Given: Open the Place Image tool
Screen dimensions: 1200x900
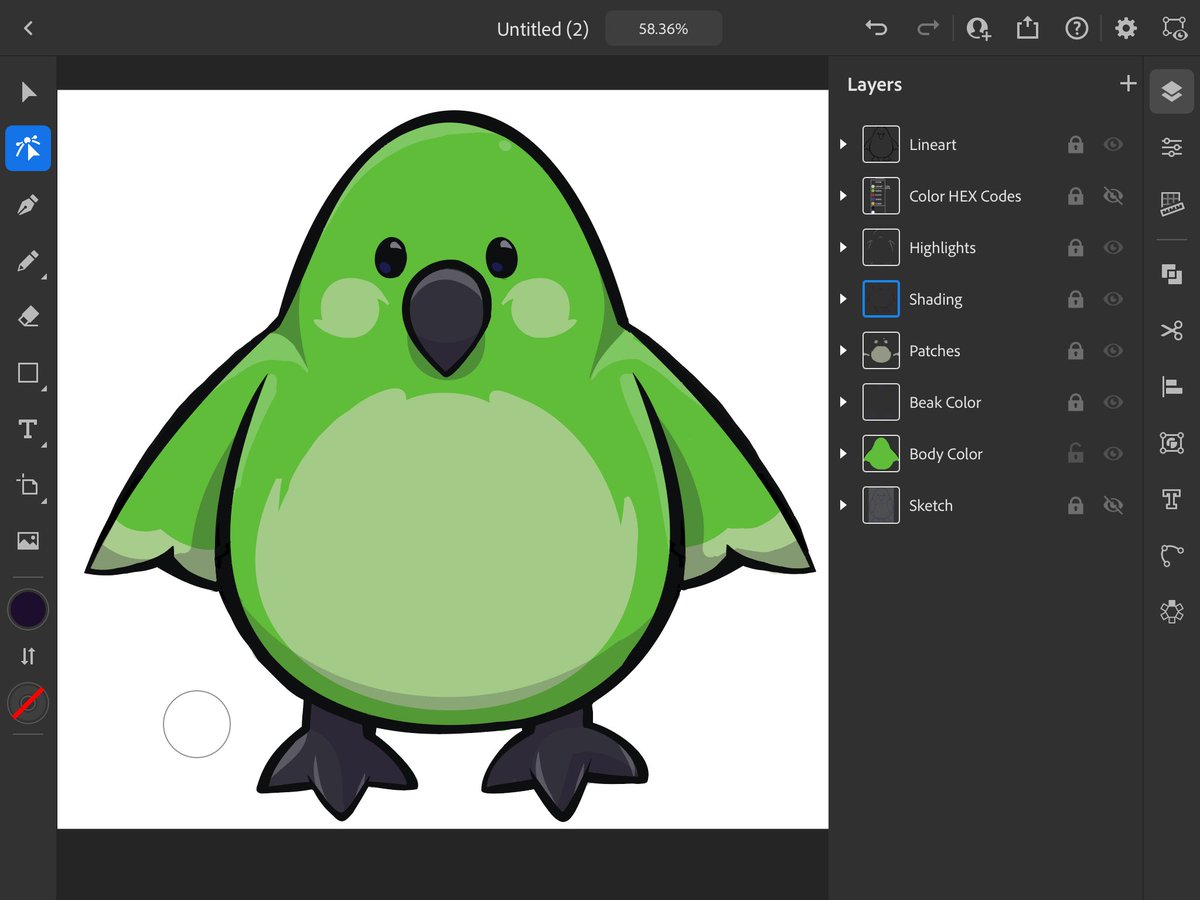Looking at the screenshot, I should pyautogui.click(x=28, y=541).
